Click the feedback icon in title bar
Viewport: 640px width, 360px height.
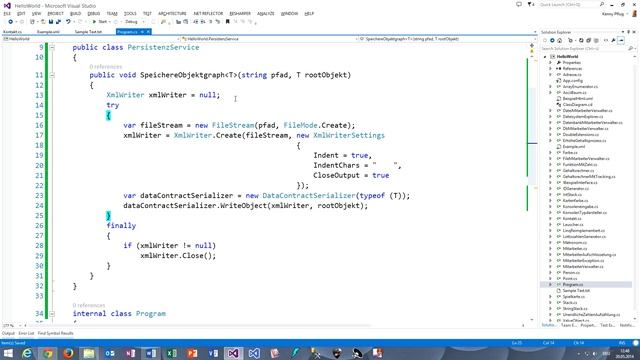[519, 4]
